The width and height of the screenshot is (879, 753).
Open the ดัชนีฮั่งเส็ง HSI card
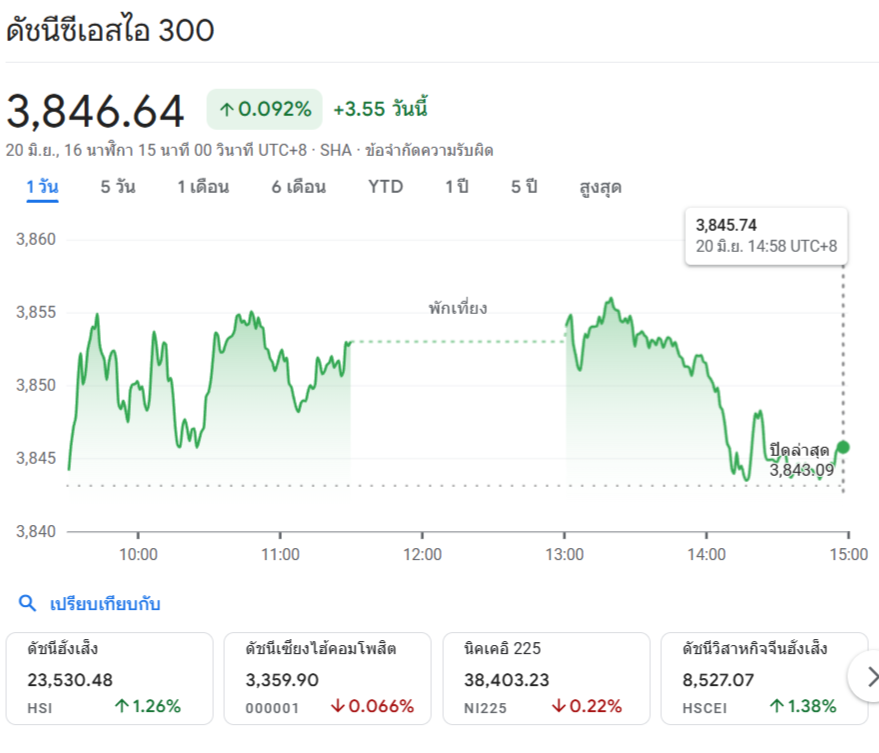[110, 678]
